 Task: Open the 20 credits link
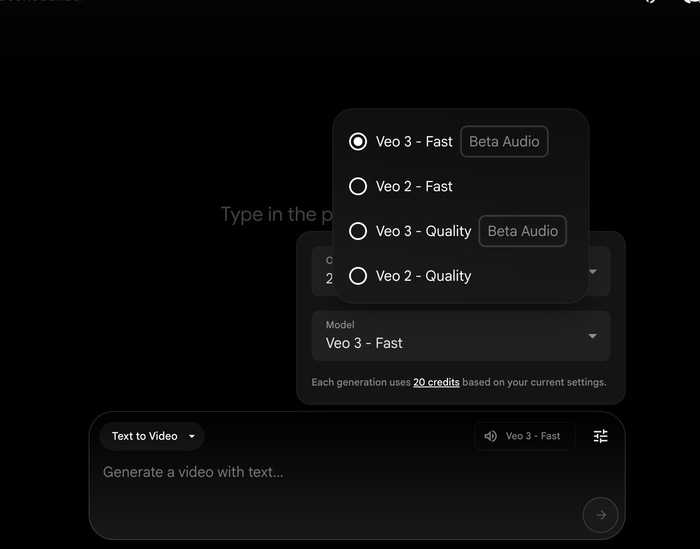coord(436,382)
